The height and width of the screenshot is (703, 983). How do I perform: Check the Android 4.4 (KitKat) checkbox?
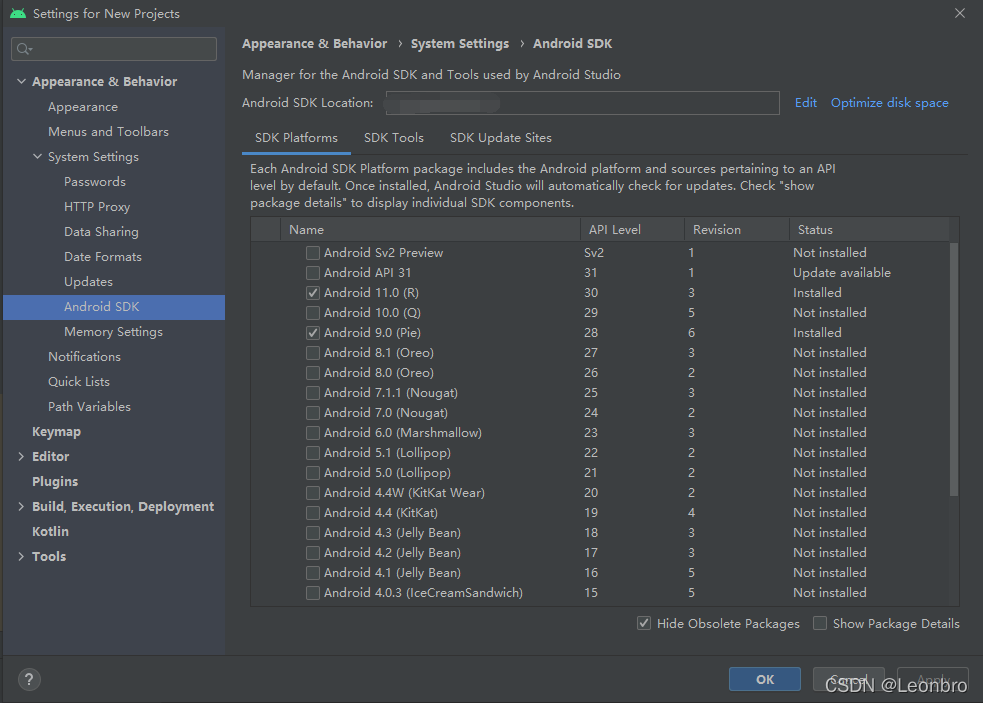pos(313,513)
